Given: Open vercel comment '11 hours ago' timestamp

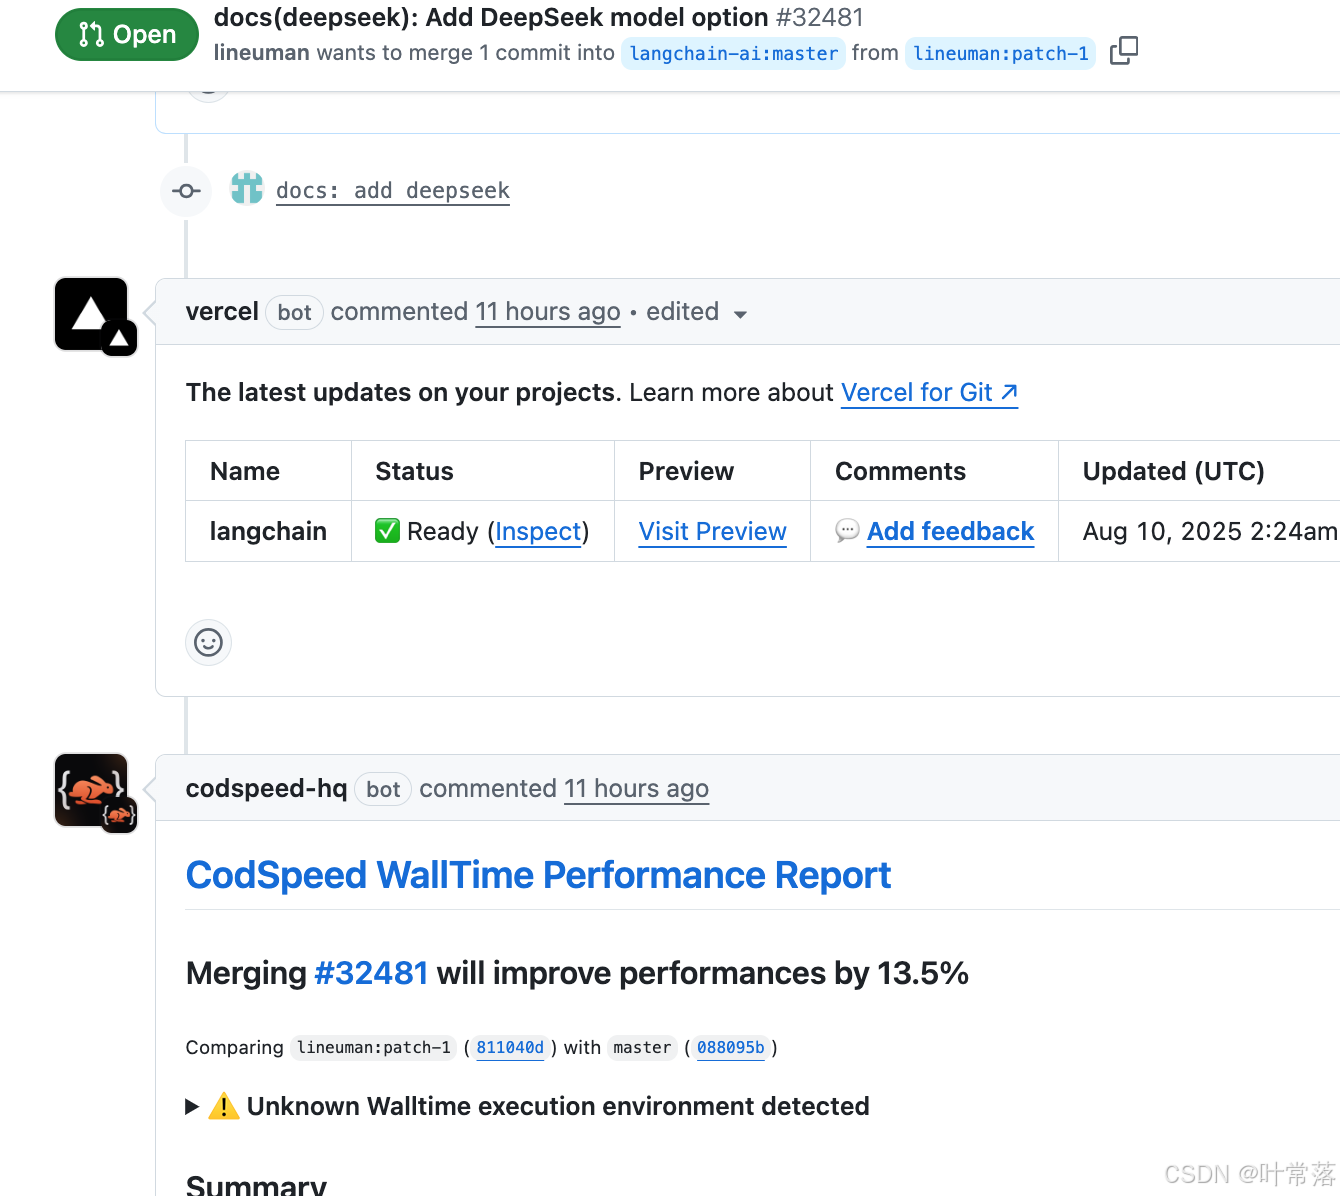Looking at the screenshot, I should coord(548,312).
